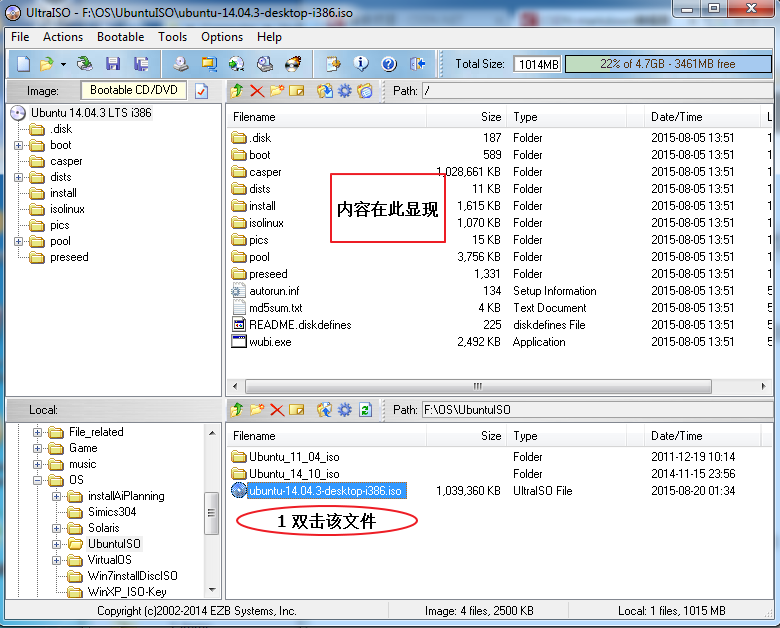780x628 pixels.
Task: Click the Rename icon in image pane toolbar
Action: coord(297,91)
